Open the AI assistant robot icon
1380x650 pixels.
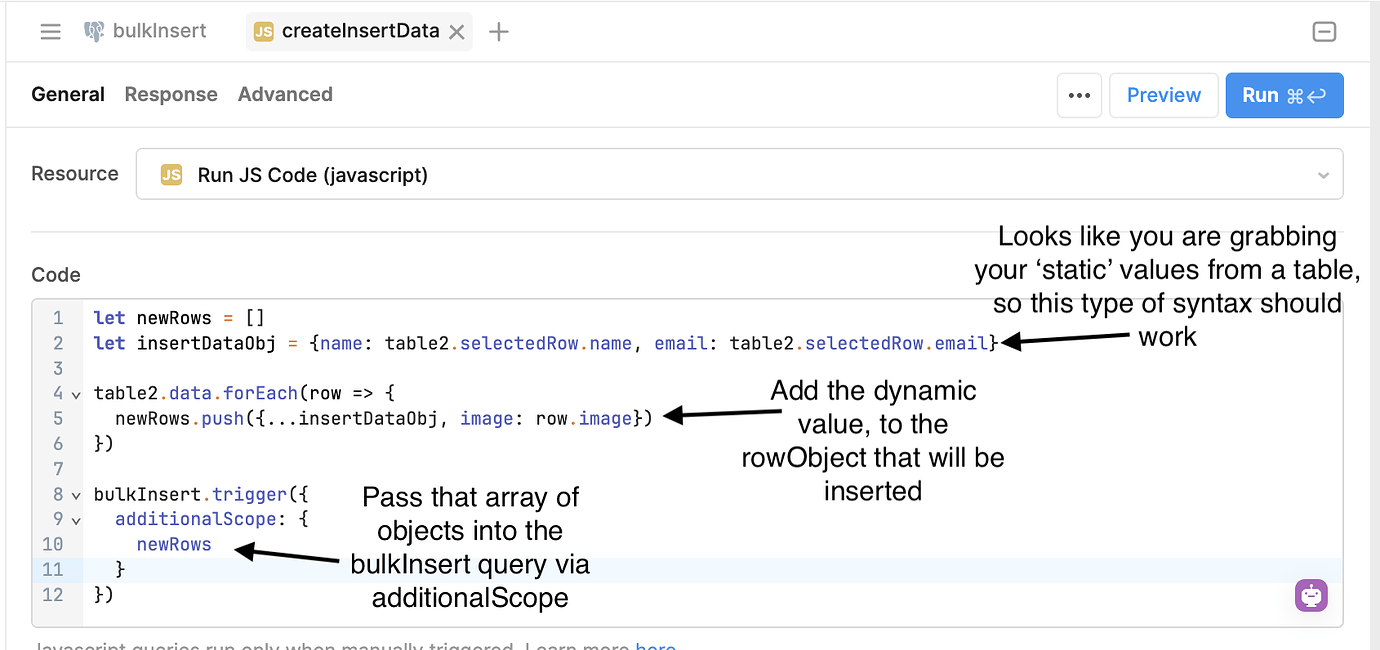click(1311, 596)
